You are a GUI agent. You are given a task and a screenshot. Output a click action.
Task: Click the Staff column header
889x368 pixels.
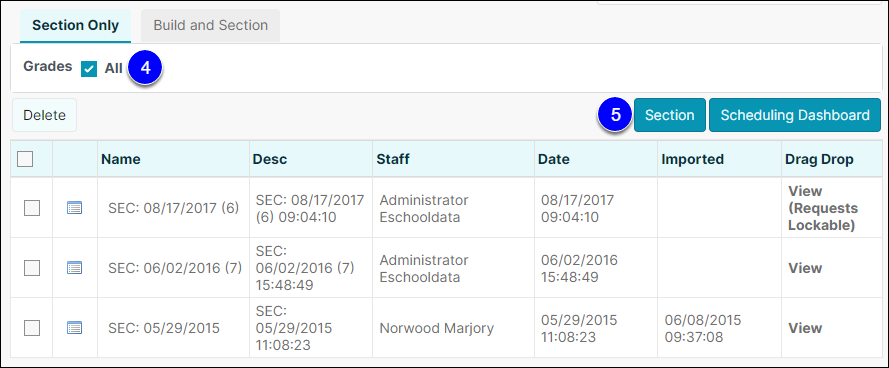pos(393,159)
